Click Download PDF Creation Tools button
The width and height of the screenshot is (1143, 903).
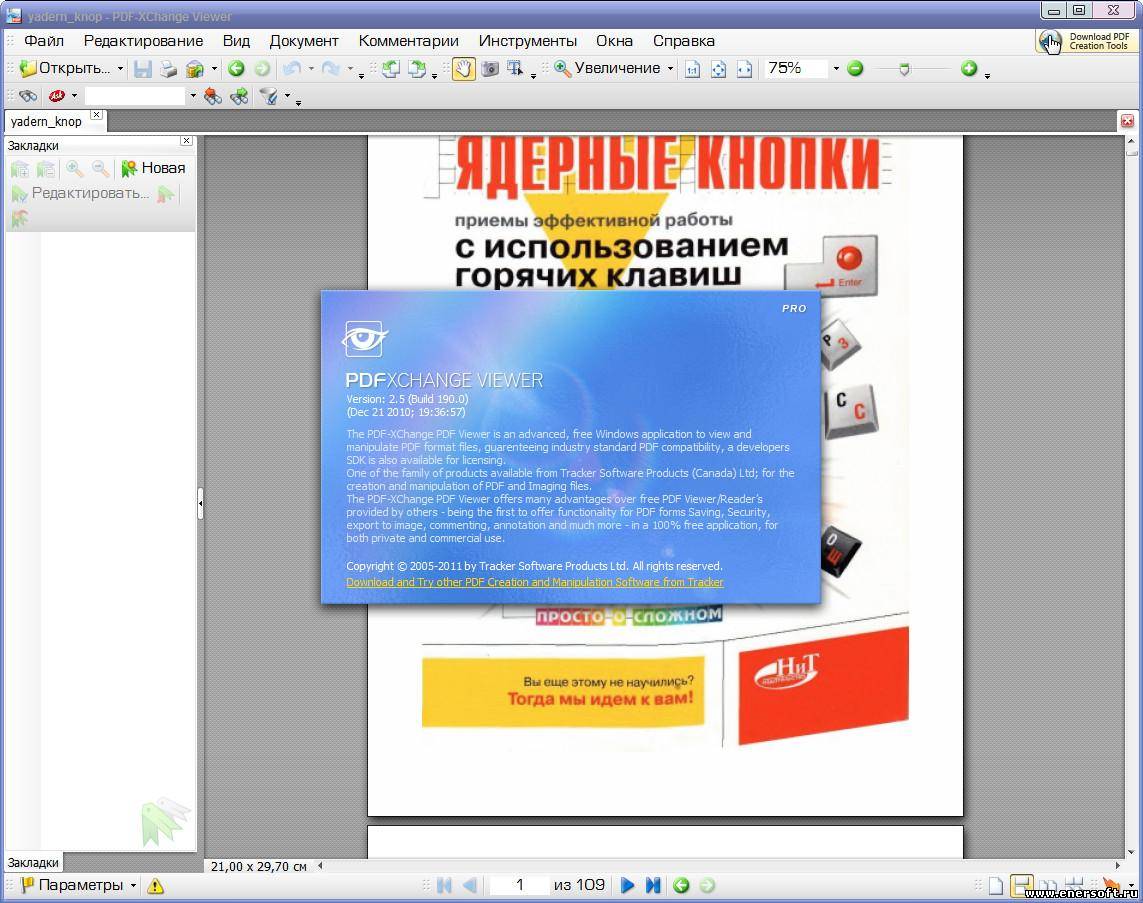pos(1085,41)
